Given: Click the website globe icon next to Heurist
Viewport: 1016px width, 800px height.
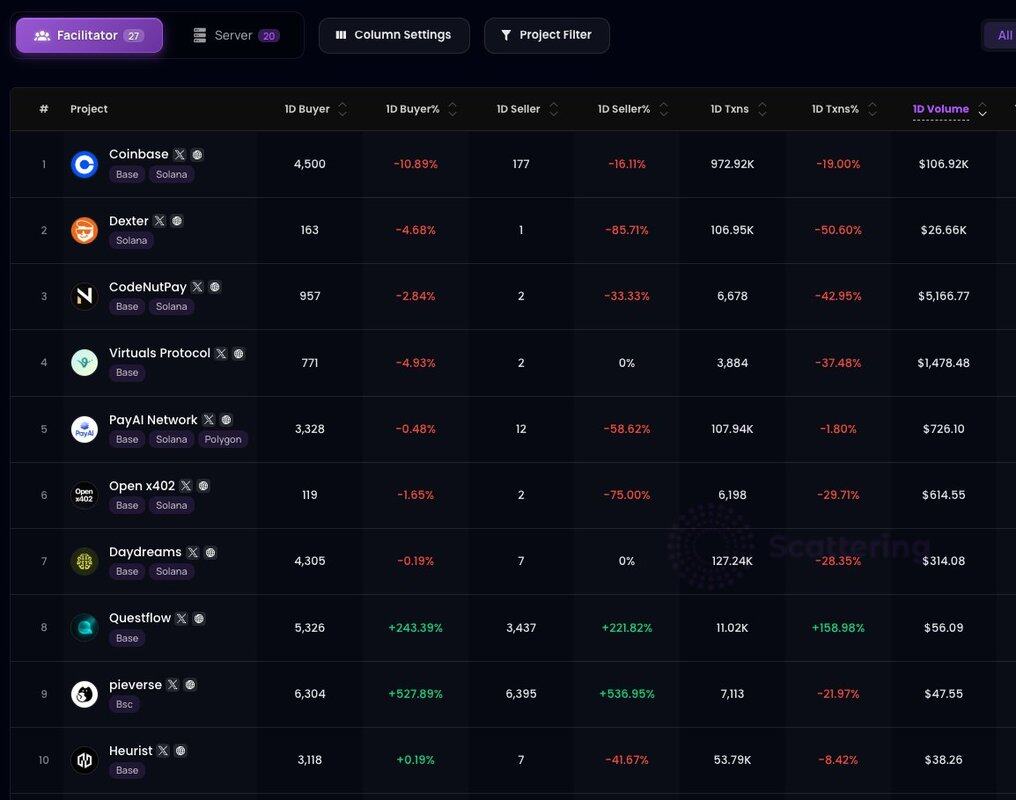Looking at the screenshot, I should tap(181, 751).
